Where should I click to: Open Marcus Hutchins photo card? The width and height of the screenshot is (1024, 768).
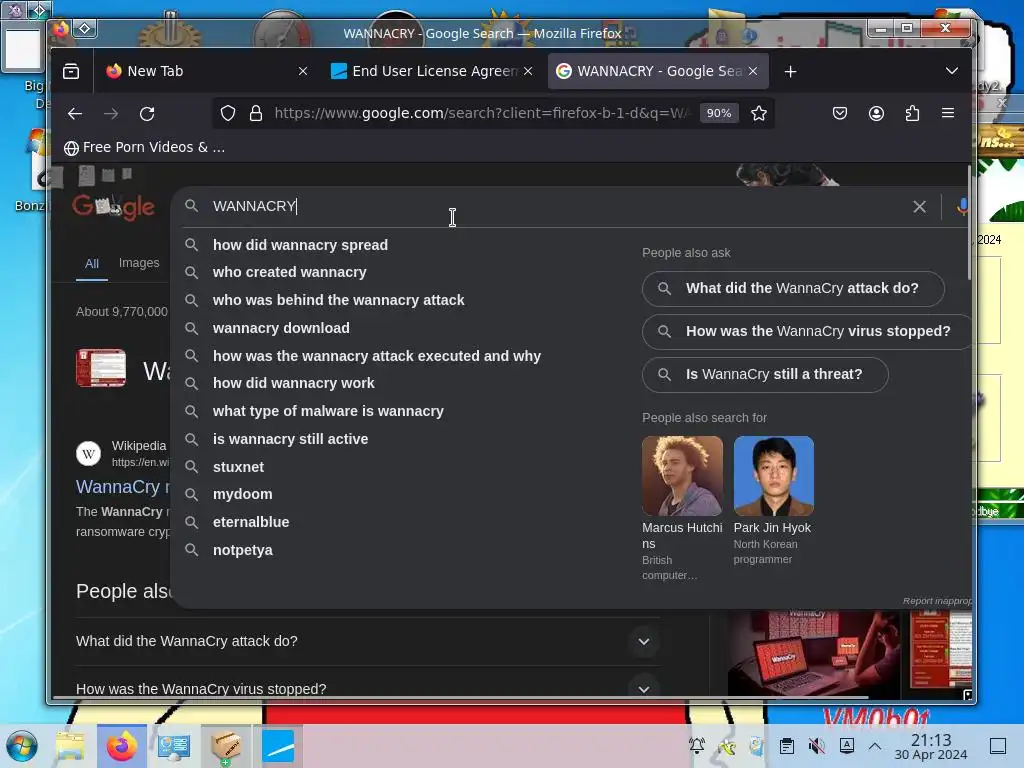[682, 476]
